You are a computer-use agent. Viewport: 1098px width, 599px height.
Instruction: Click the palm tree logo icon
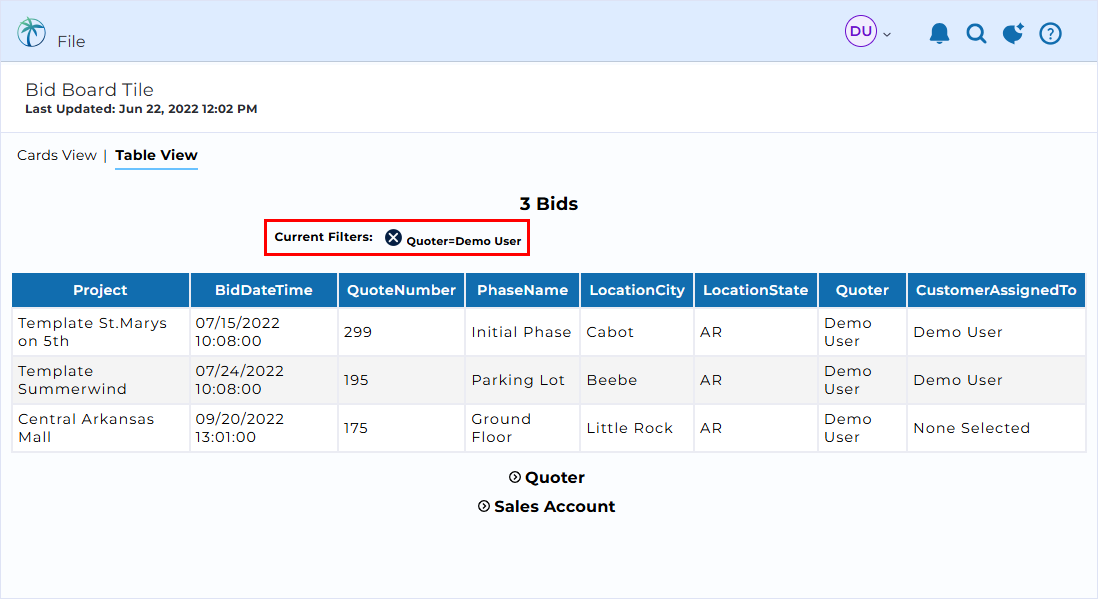(32, 32)
